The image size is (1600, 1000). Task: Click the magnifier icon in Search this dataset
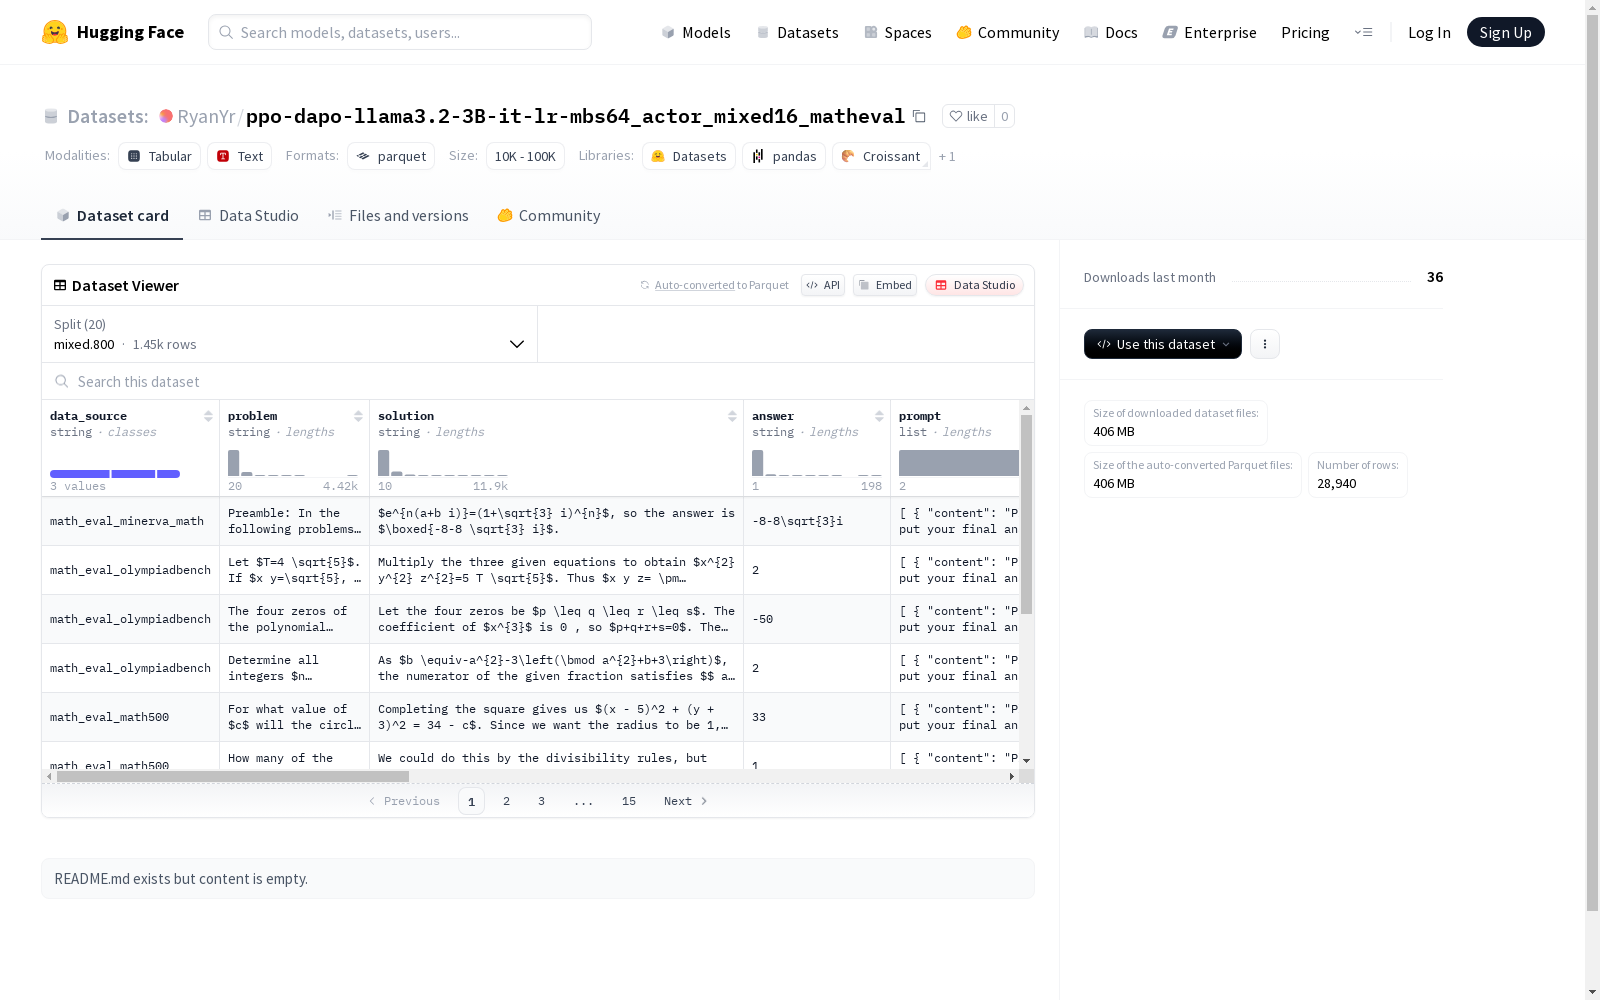pos(62,381)
